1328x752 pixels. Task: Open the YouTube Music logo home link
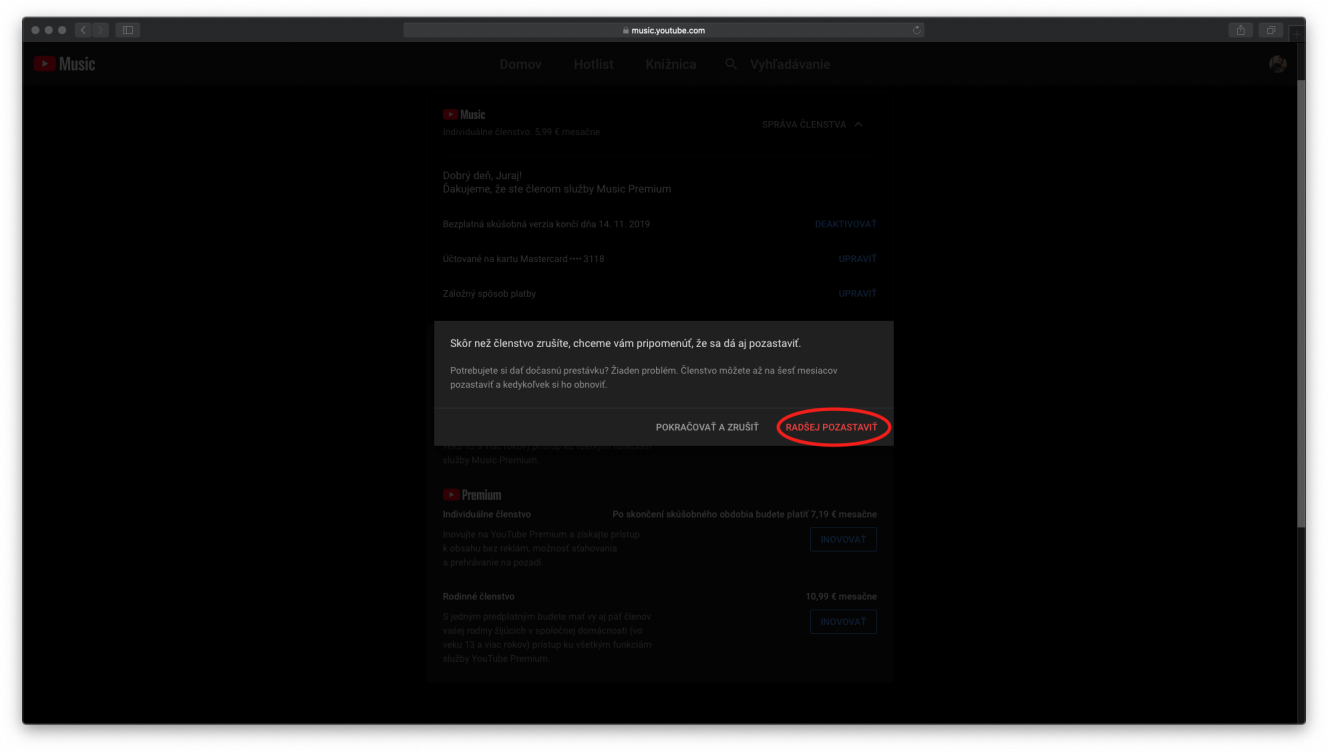click(64, 64)
